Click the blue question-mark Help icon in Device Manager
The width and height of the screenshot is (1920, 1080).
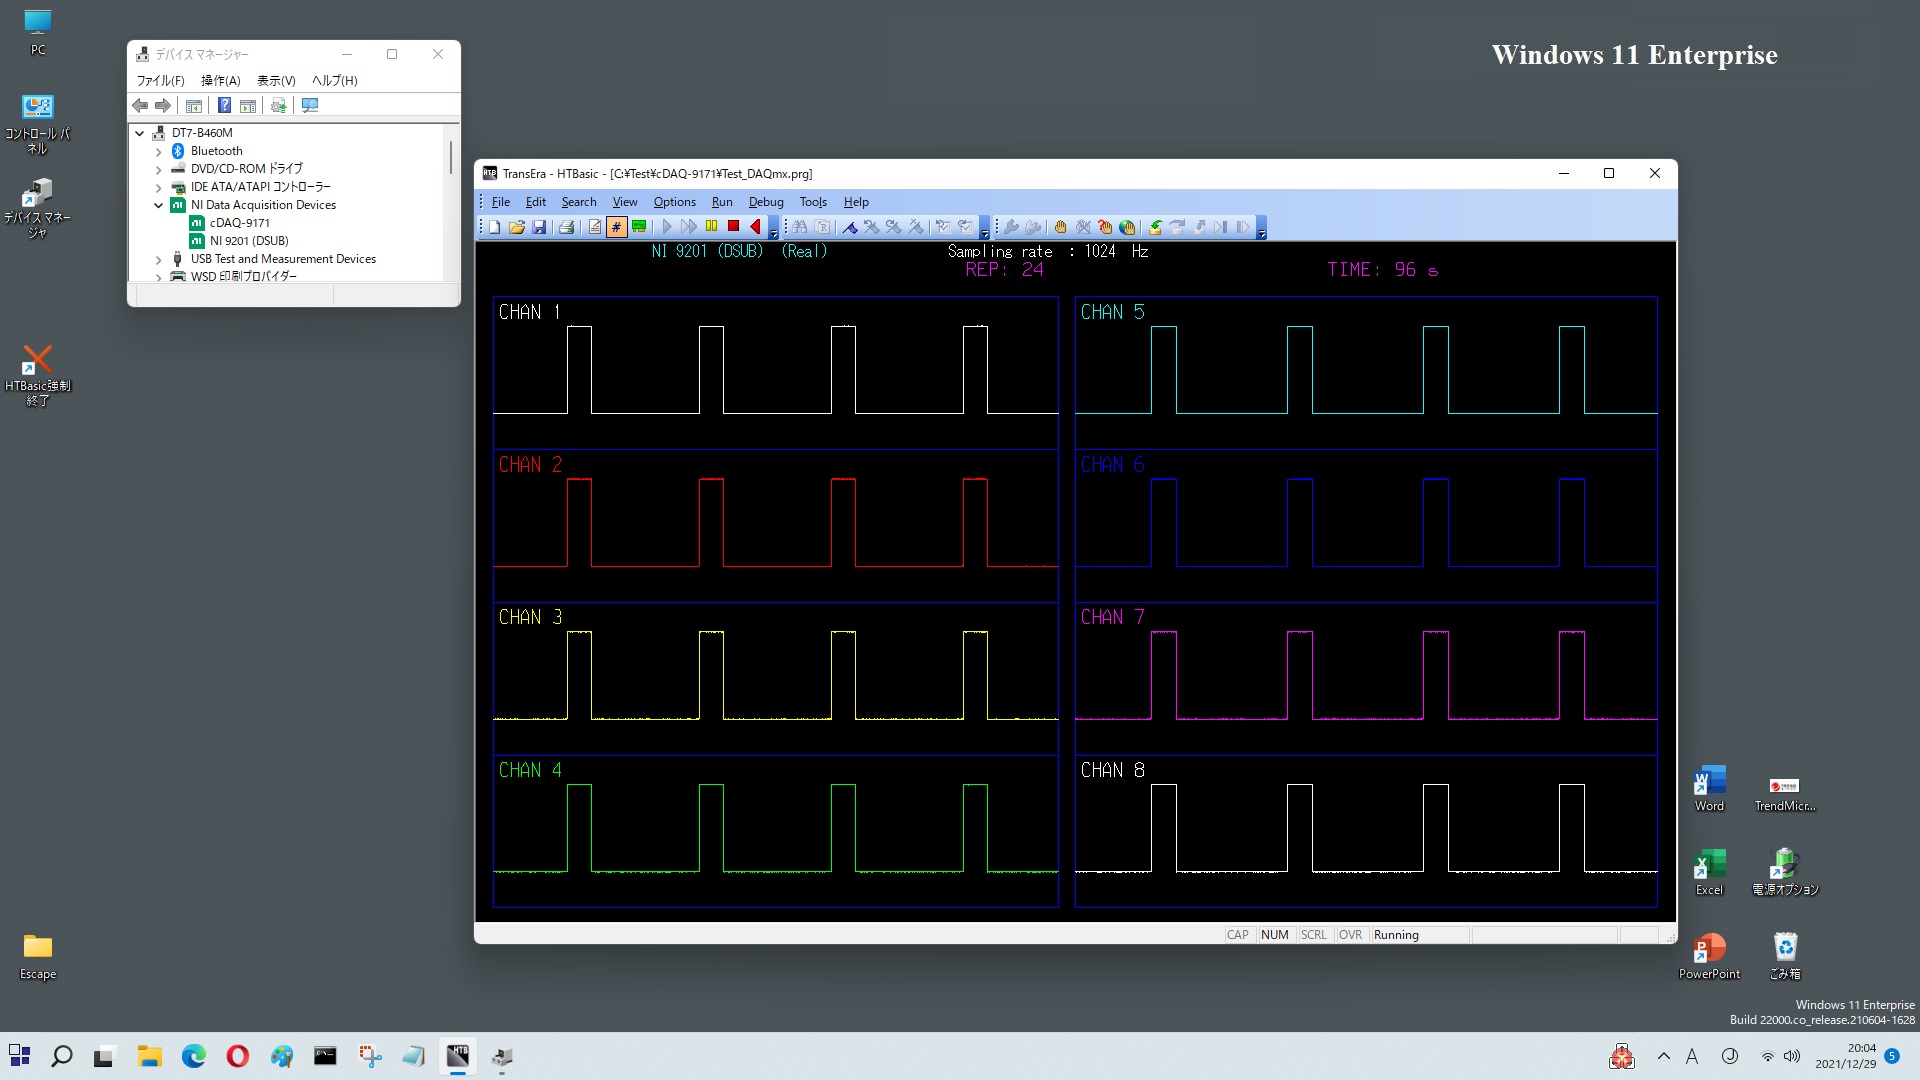pyautogui.click(x=224, y=105)
